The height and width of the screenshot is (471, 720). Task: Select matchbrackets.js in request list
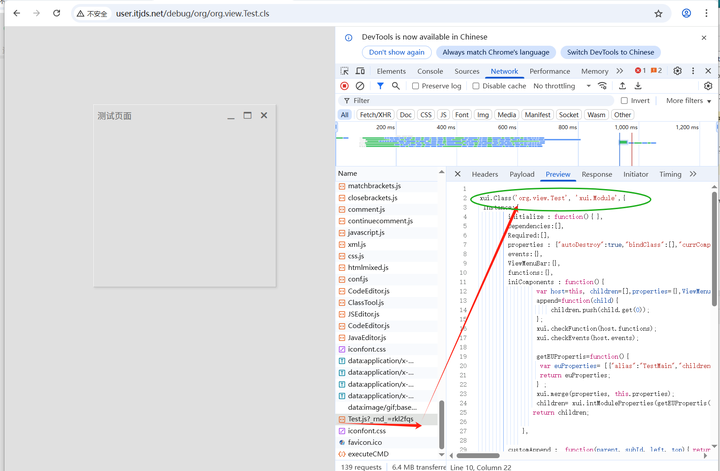point(387,186)
